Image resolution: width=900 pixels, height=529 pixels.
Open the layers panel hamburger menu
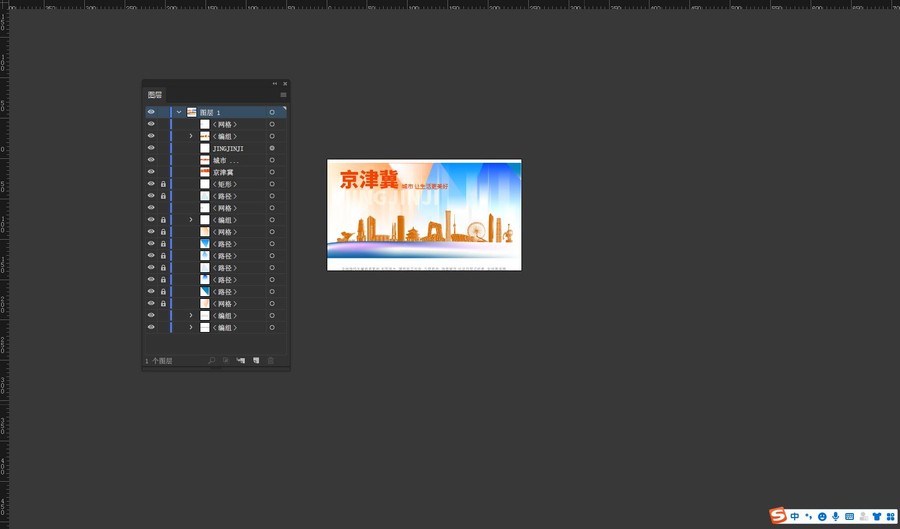pos(283,95)
